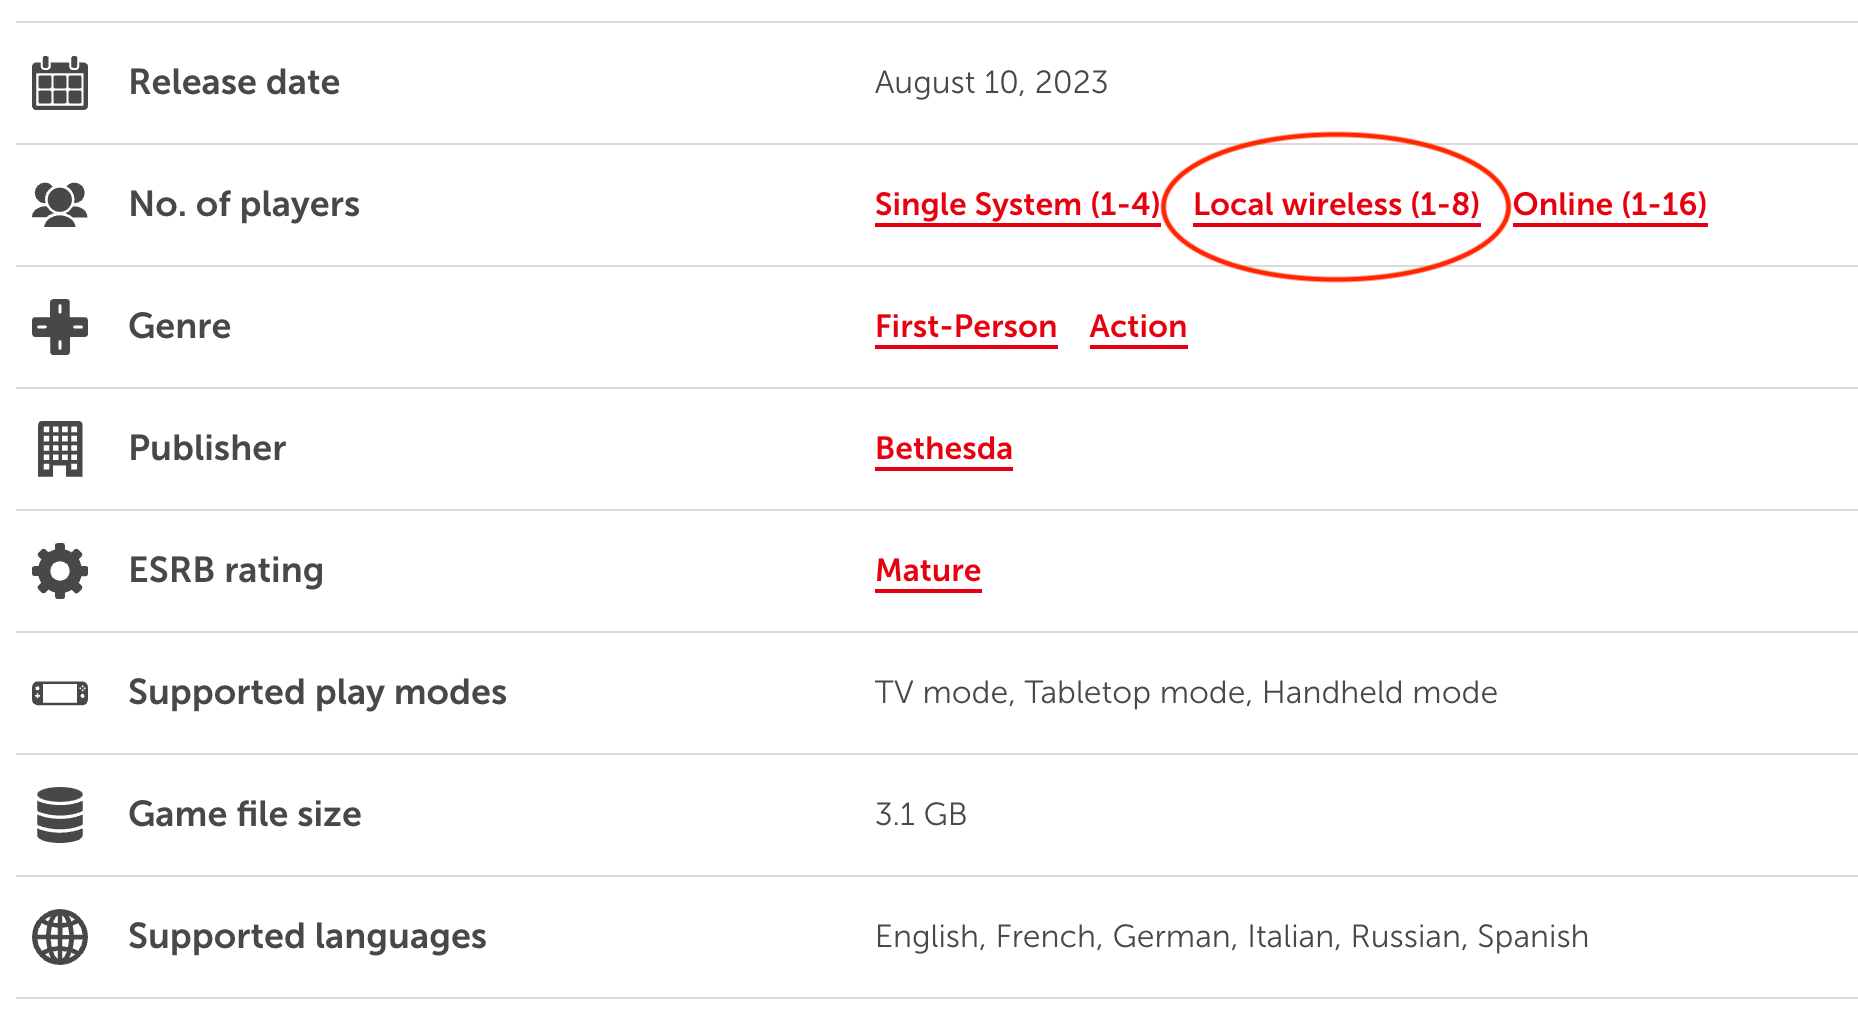Open the Local wireless (1-8) link
Image resolution: width=1858 pixels, height=1028 pixels.
(x=1336, y=205)
